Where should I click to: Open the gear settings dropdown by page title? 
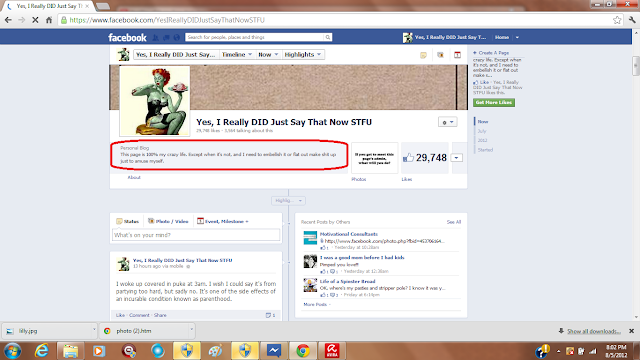(x=448, y=122)
